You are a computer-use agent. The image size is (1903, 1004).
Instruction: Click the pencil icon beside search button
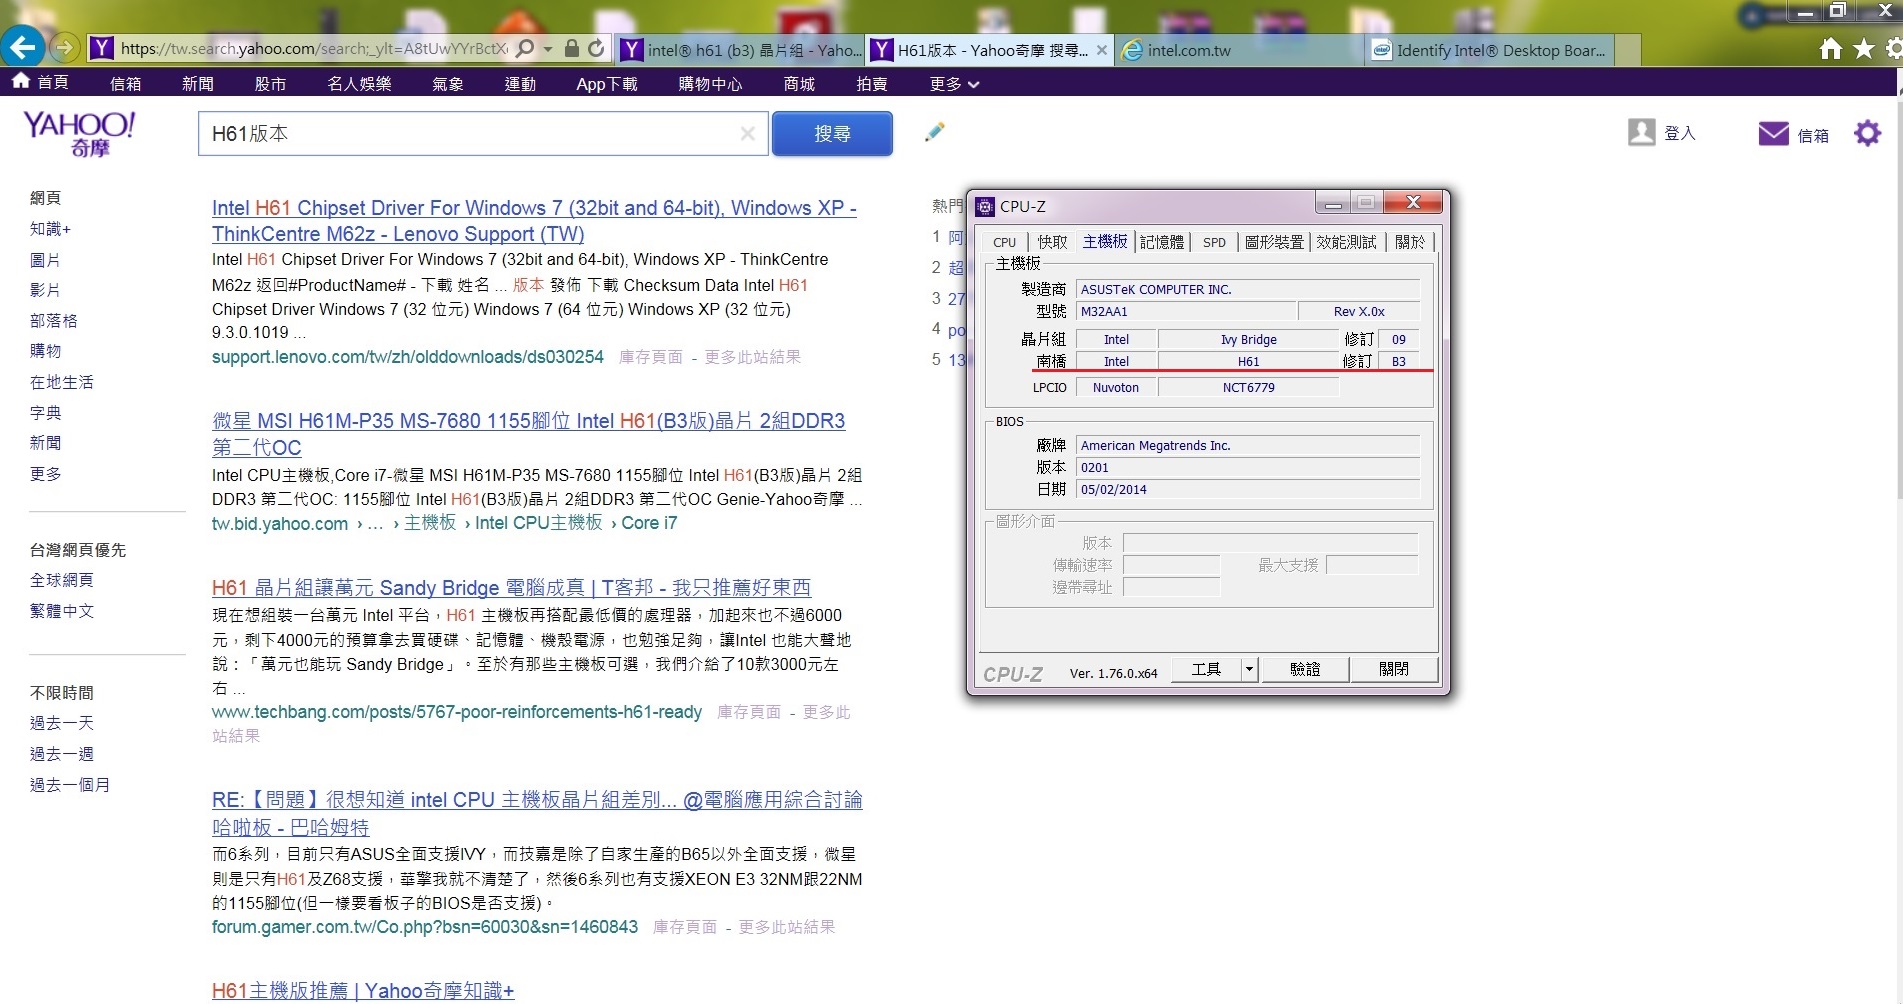(x=934, y=132)
